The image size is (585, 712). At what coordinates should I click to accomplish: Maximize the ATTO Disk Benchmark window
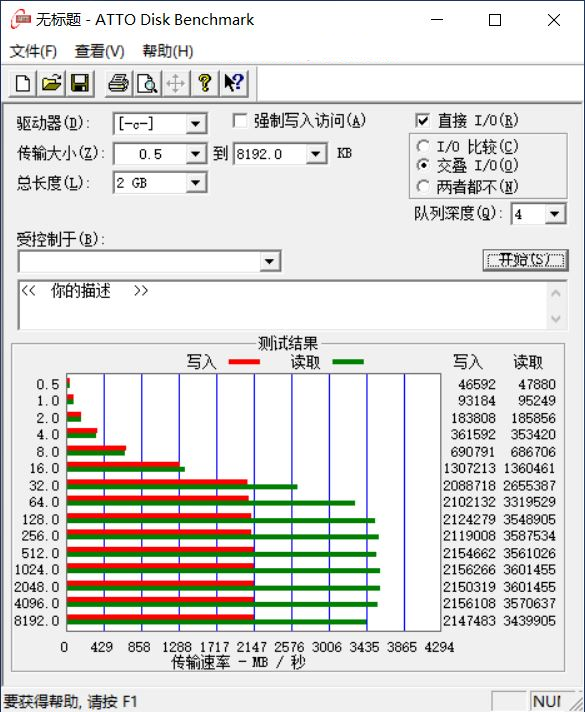click(x=495, y=20)
